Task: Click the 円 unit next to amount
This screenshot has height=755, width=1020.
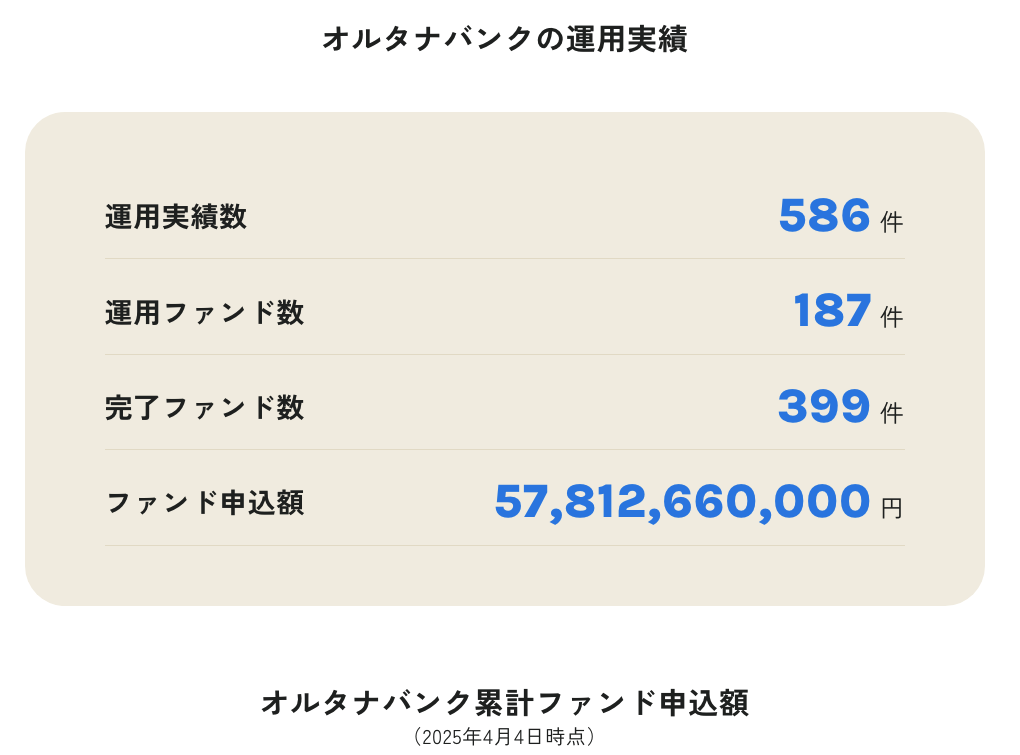Action: point(892,508)
